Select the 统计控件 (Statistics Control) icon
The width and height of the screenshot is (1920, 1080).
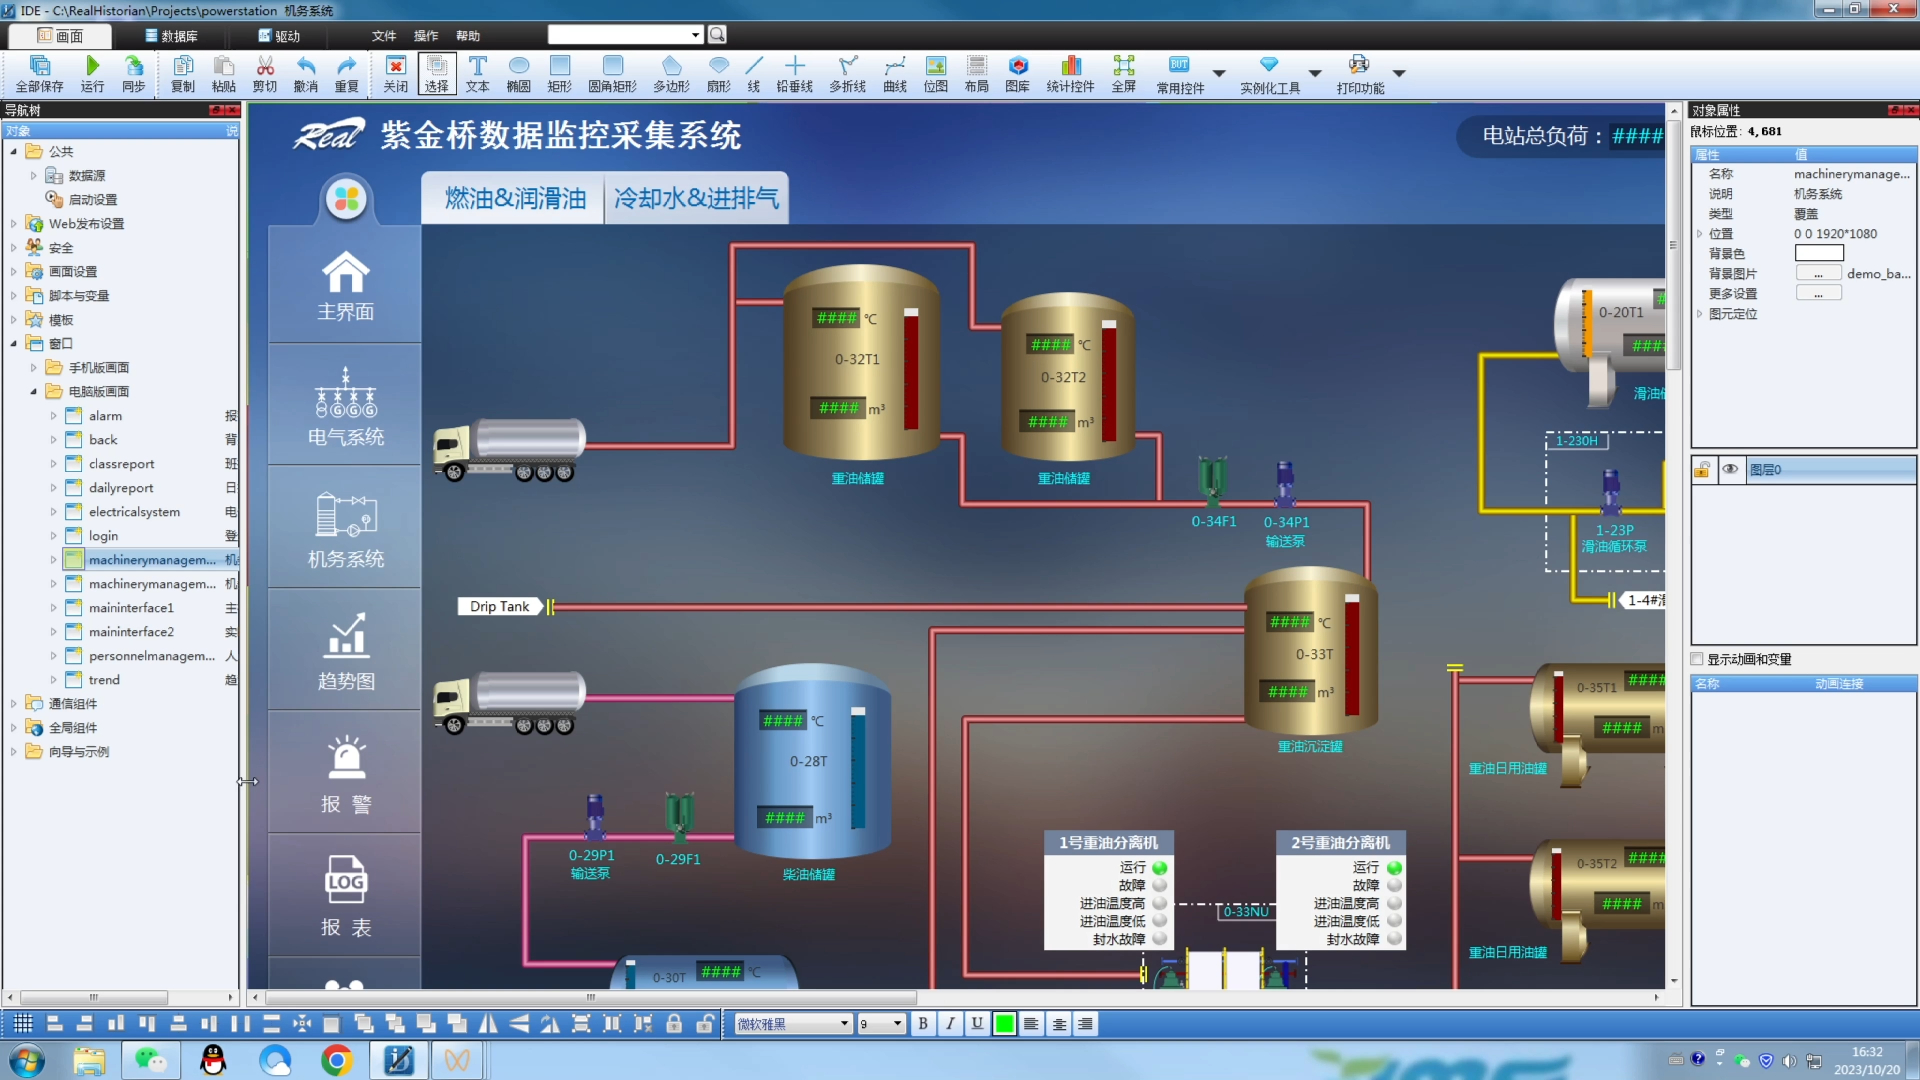pyautogui.click(x=1069, y=73)
